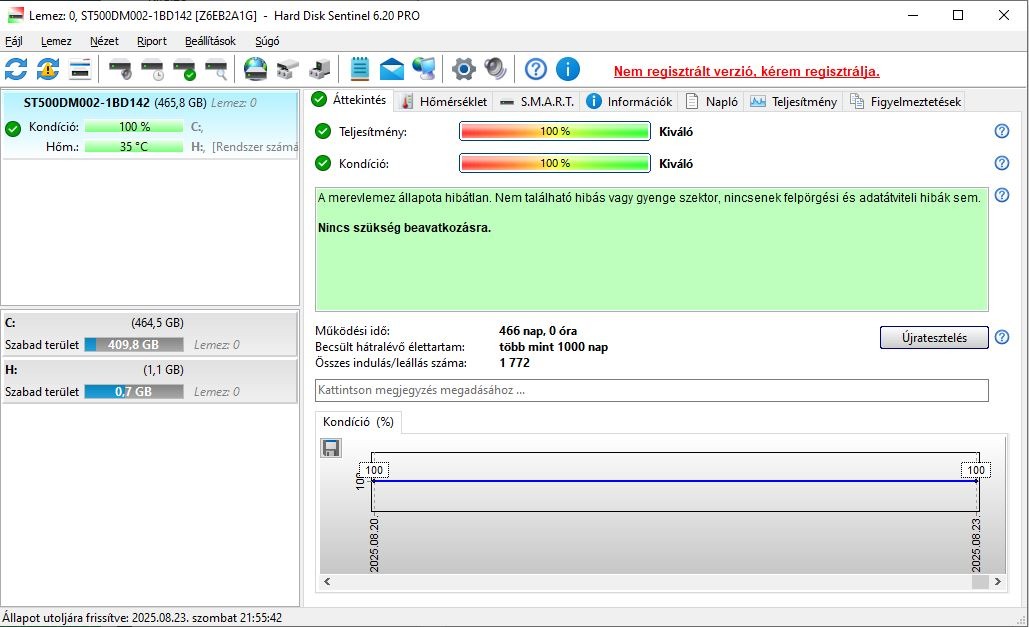
Task: Click the disk icon with green checkmark
Action: 184,69
